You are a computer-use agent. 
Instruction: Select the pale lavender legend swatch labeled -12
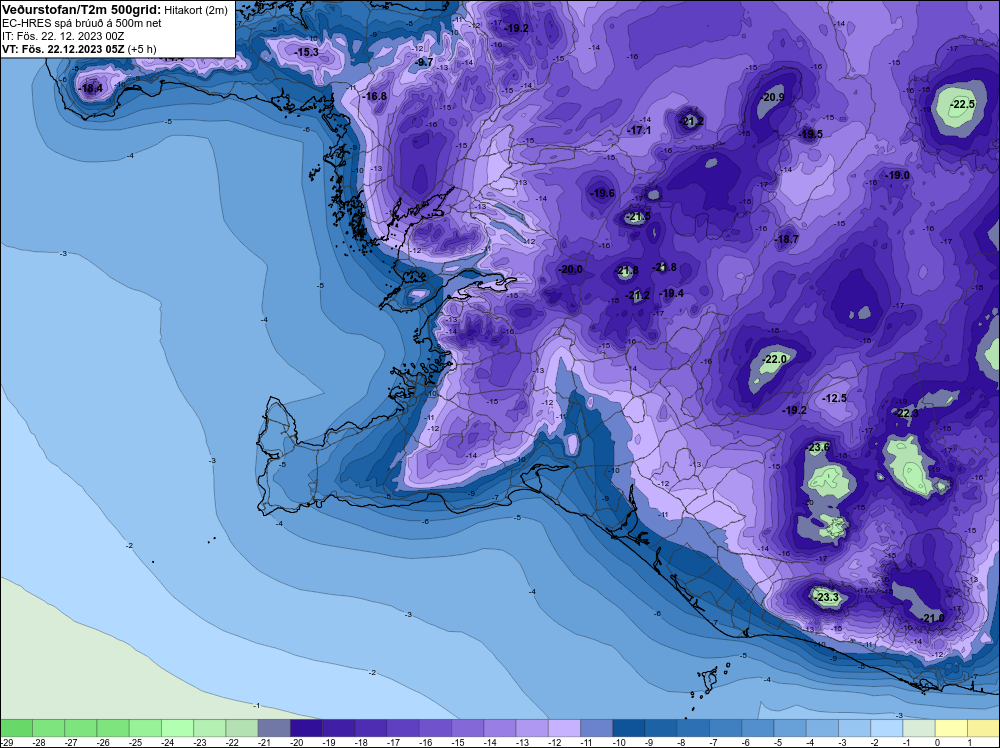[x=564, y=728]
